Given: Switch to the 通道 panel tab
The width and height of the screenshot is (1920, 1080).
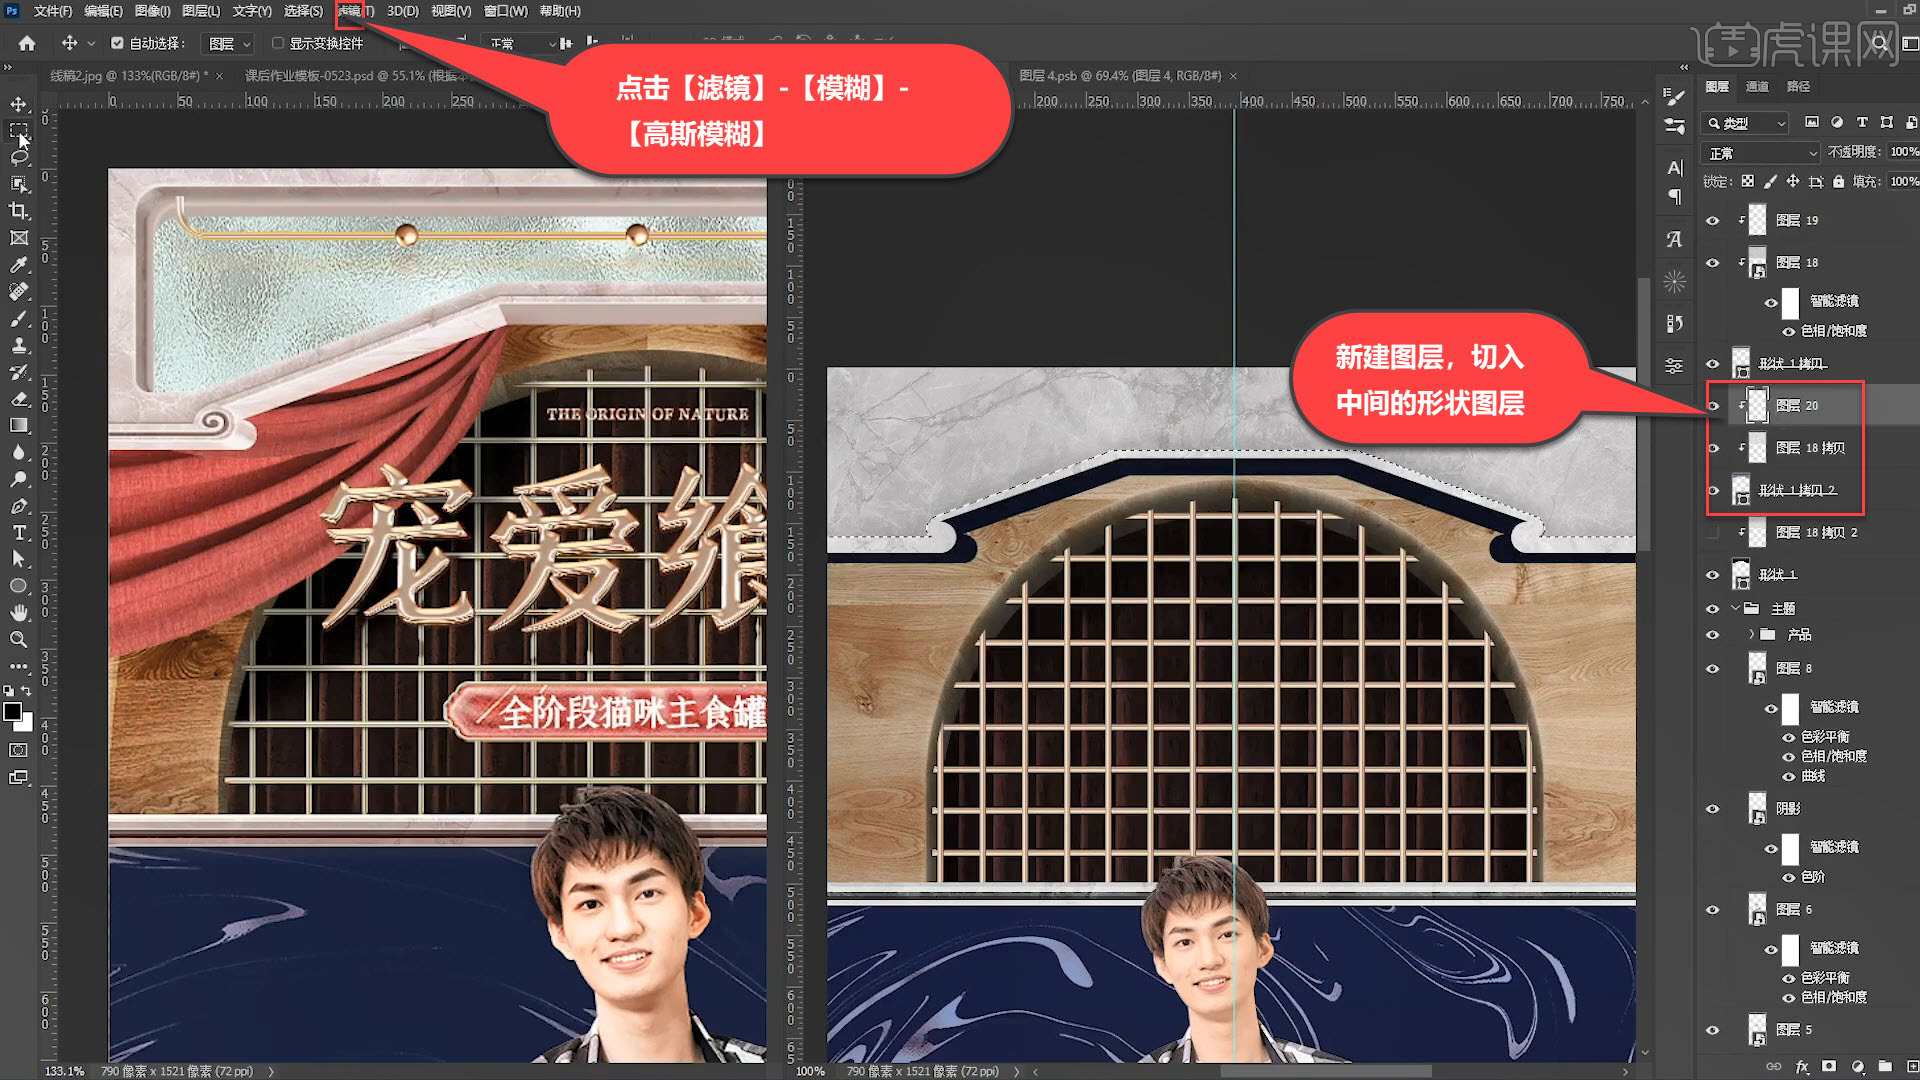Looking at the screenshot, I should click(1757, 87).
